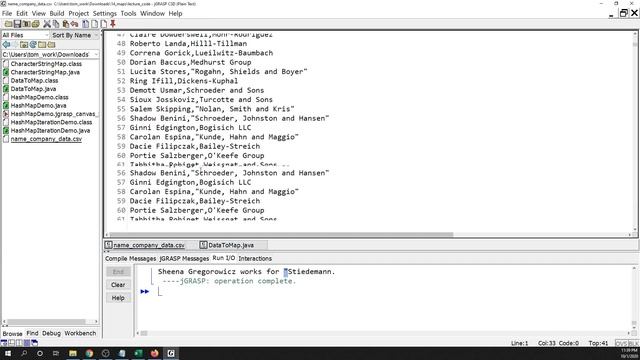Open Excel from the taskbar
640x360 pixels.
point(138,353)
